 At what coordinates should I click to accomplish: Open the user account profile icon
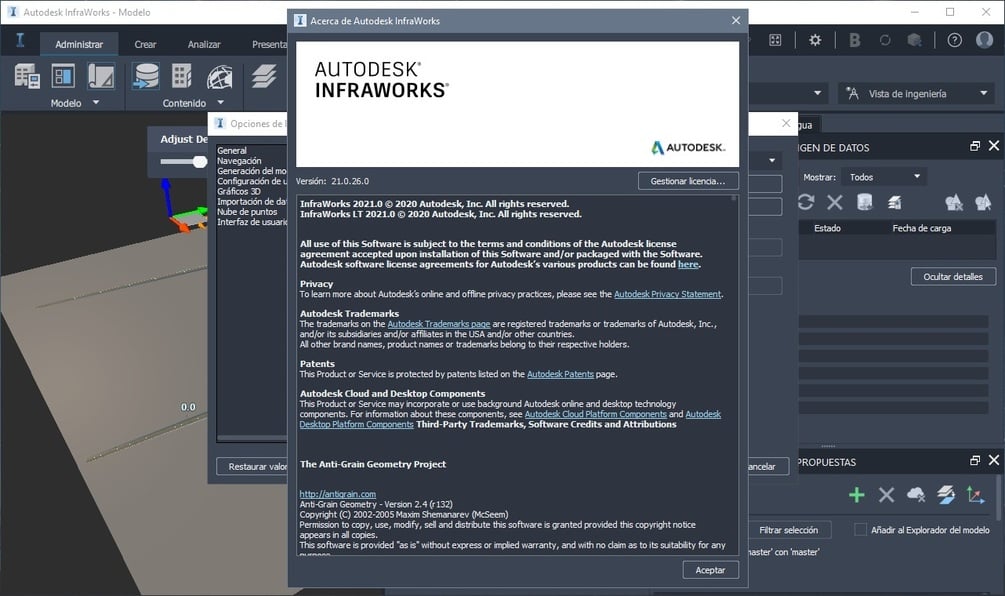(x=984, y=40)
